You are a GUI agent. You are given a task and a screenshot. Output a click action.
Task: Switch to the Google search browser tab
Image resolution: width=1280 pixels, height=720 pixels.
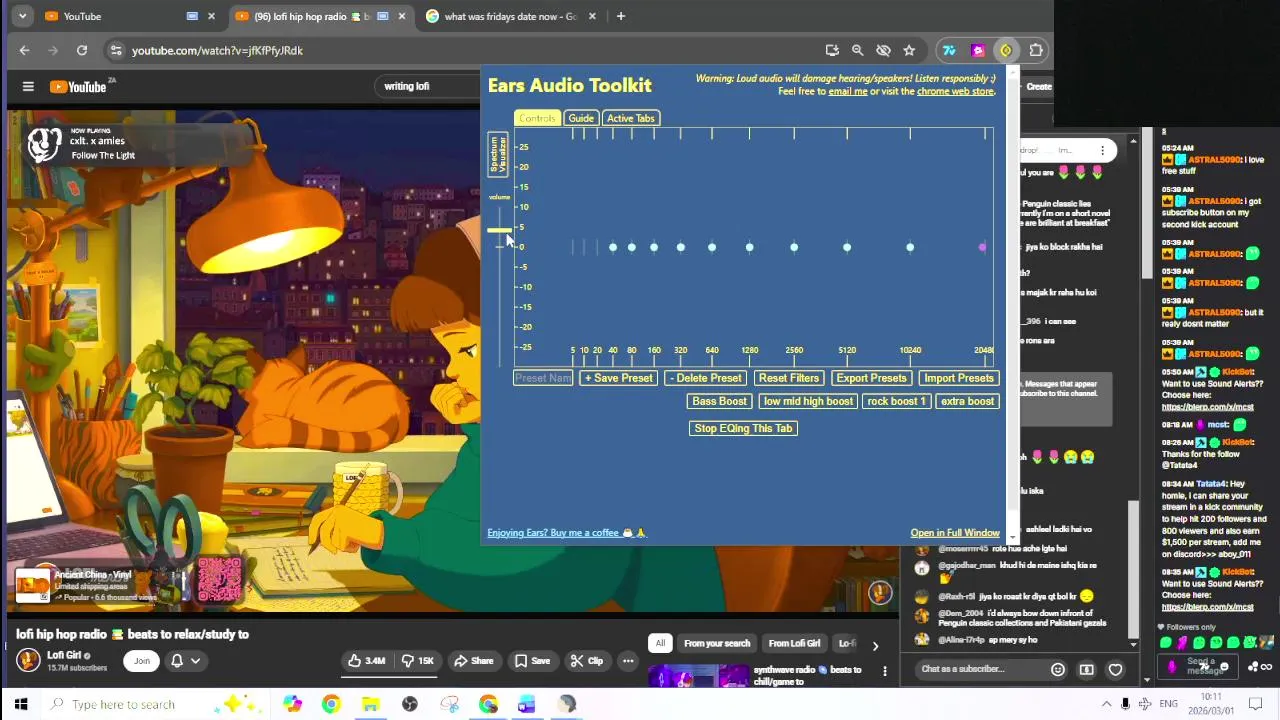click(510, 16)
